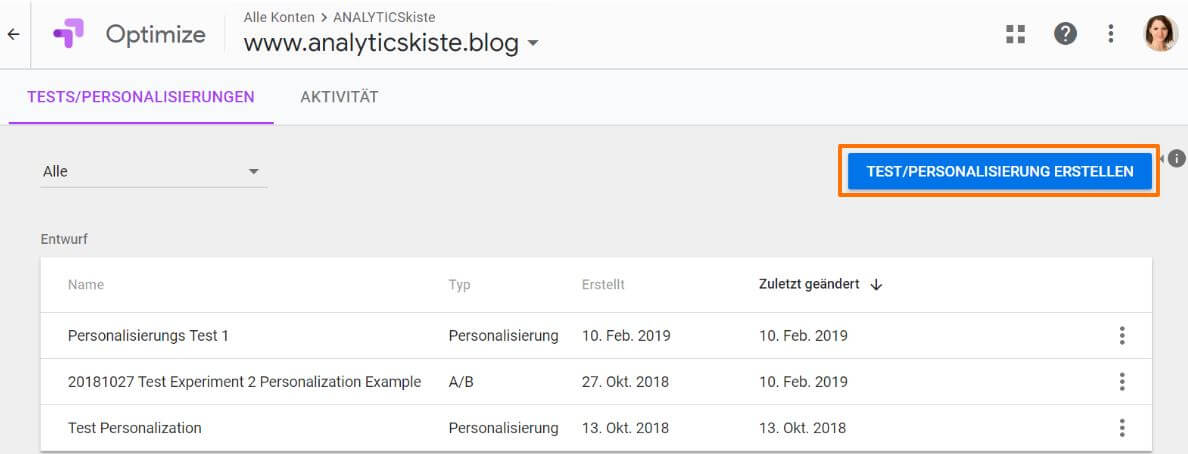Screen dimensions: 1188x454
Task: Open the ANALYTICSkiste breadcrumb link
Action: 386,17
